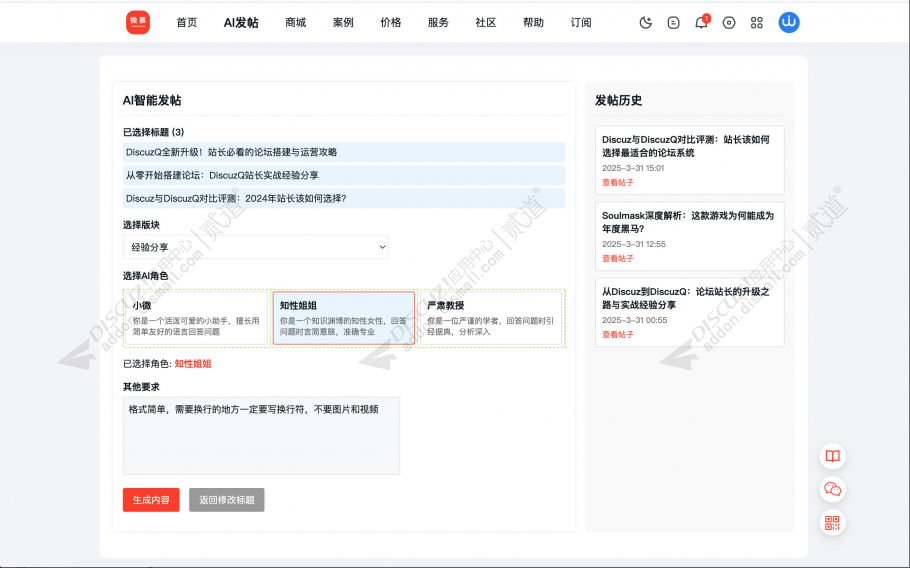
Task: Click the 发帖历史 panel heading
Action: click(619, 100)
